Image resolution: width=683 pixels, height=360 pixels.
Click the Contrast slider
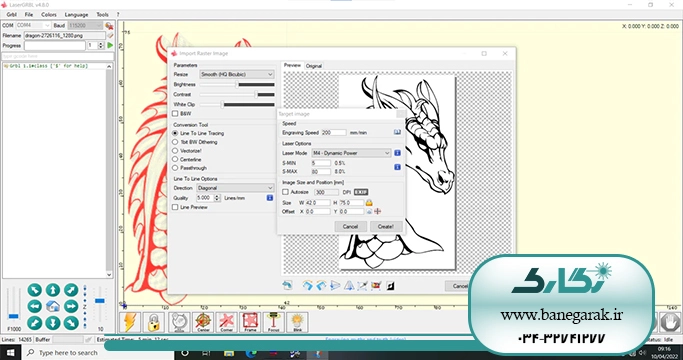click(237, 95)
